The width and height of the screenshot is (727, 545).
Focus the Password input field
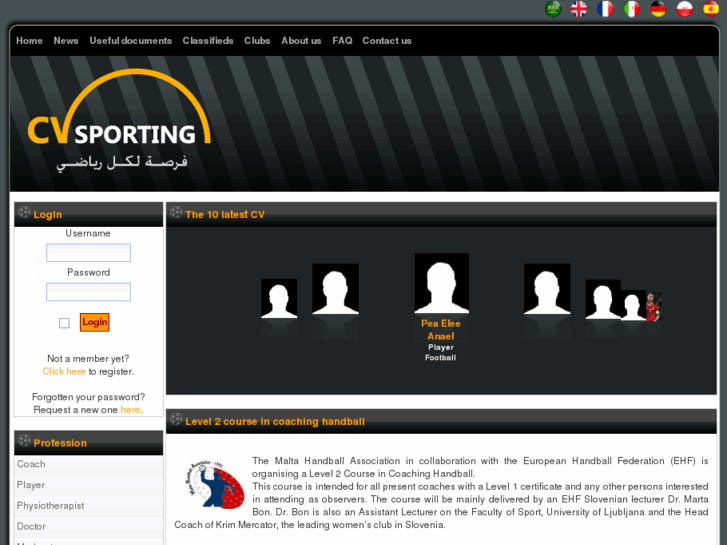click(89, 292)
